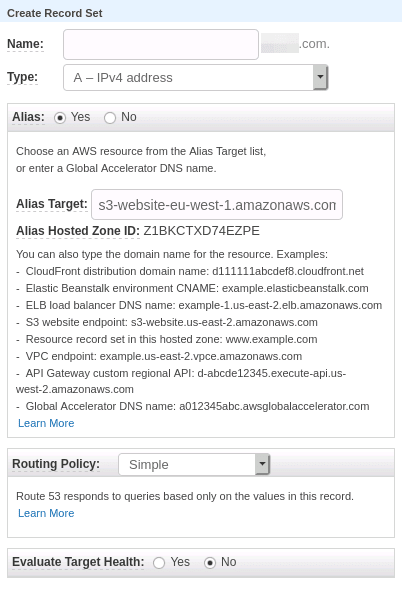Click the Alias Hosted Zone ID label
This screenshot has height=590, width=402.
78,231
